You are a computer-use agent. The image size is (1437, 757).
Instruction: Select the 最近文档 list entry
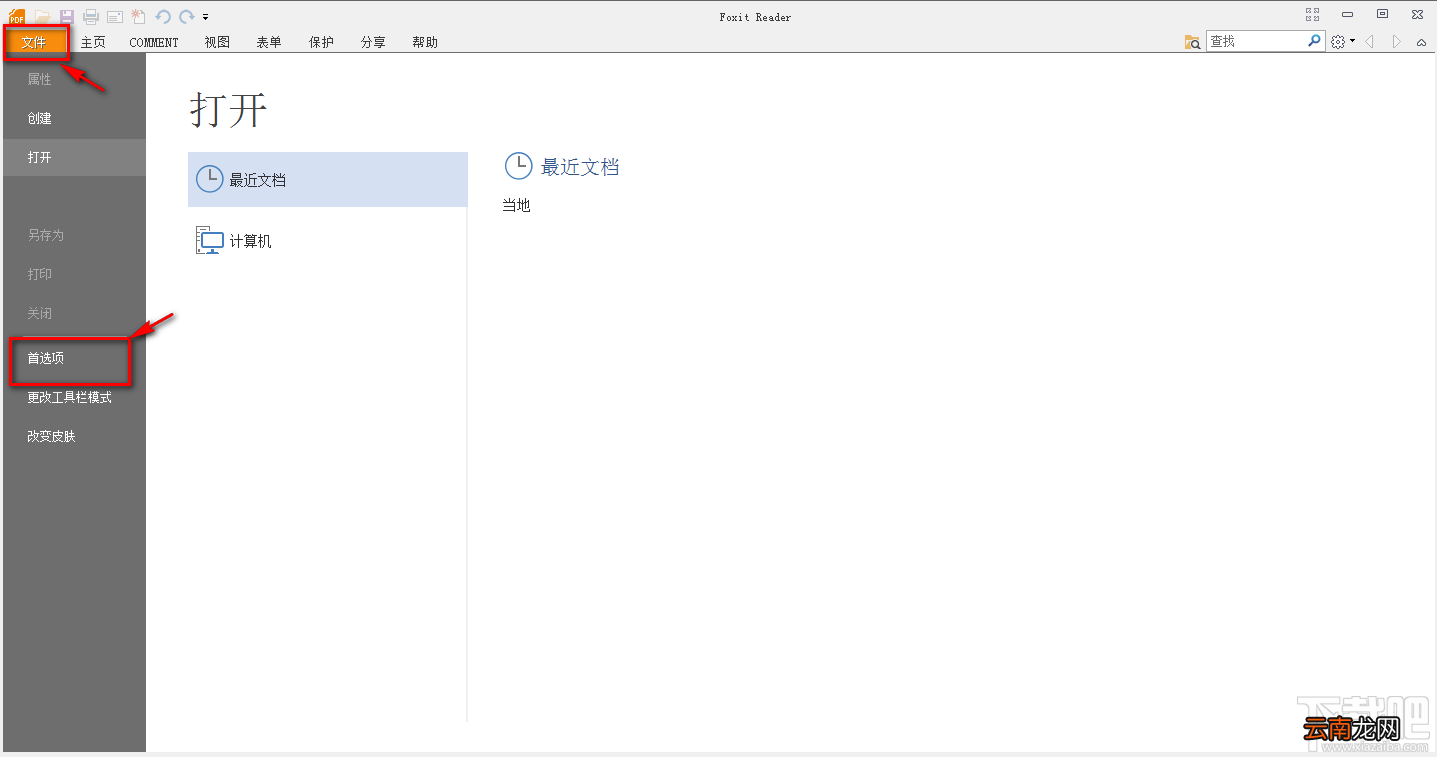[x=328, y=180]
